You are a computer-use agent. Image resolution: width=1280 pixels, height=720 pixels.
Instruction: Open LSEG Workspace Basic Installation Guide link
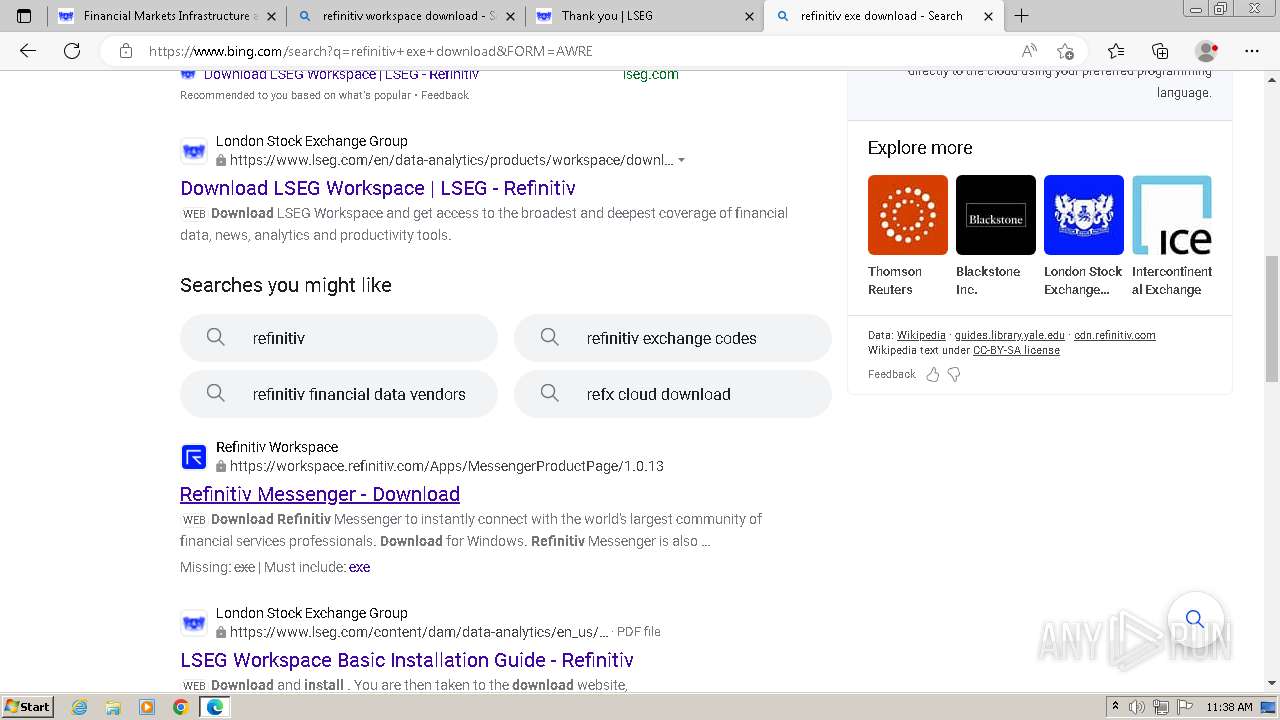(x=407, y=660)
